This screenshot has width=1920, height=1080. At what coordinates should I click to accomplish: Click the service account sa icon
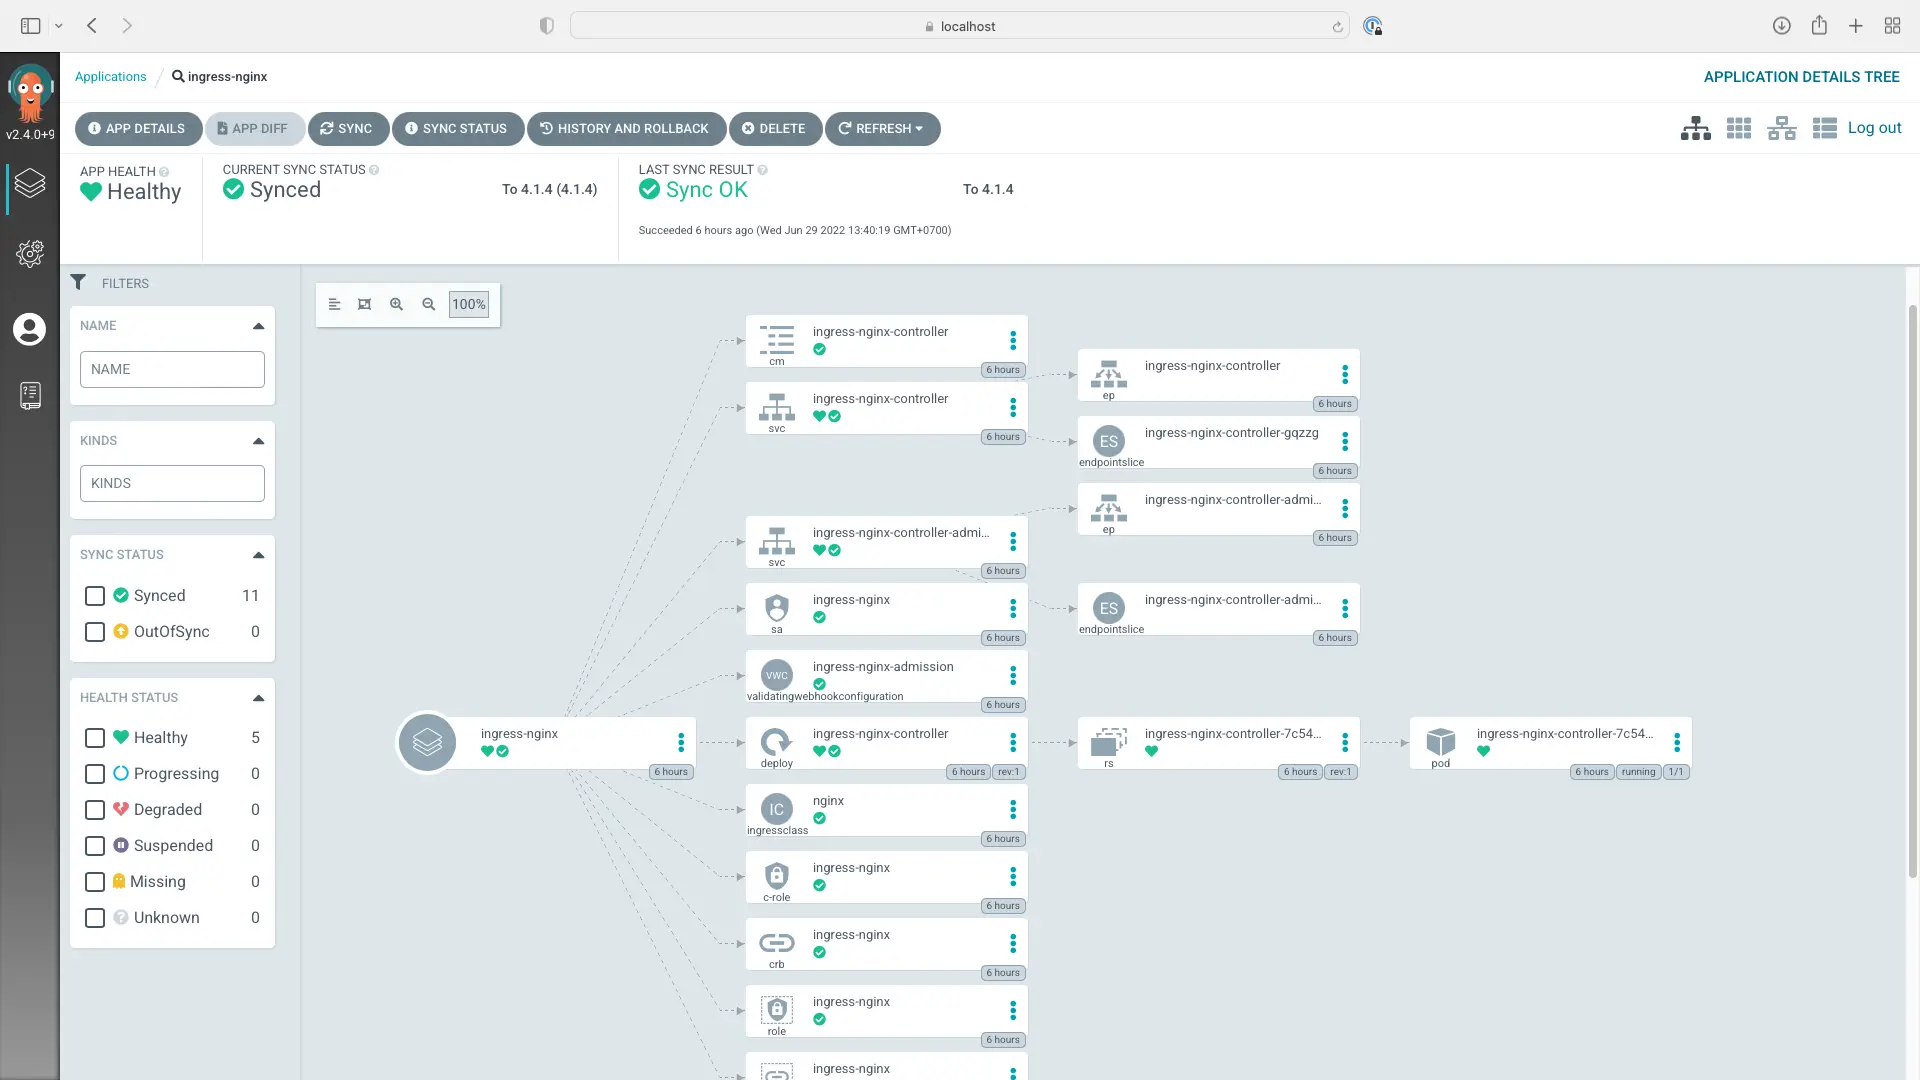pyautogui.click(x=776, y=607)
